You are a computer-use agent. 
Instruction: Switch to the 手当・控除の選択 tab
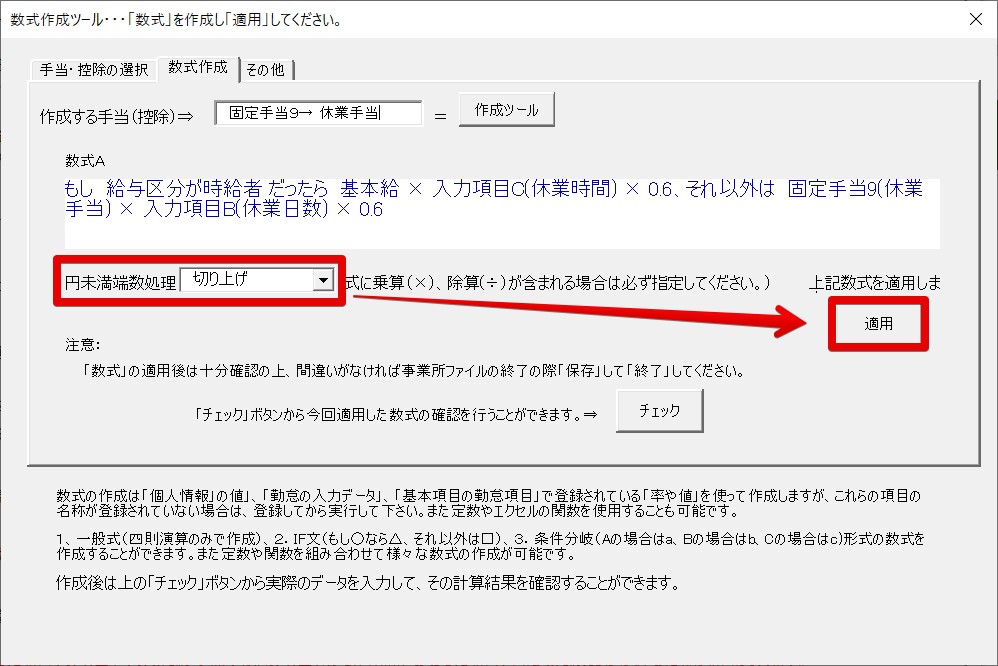pyautogui.click(x=93, y=69)
